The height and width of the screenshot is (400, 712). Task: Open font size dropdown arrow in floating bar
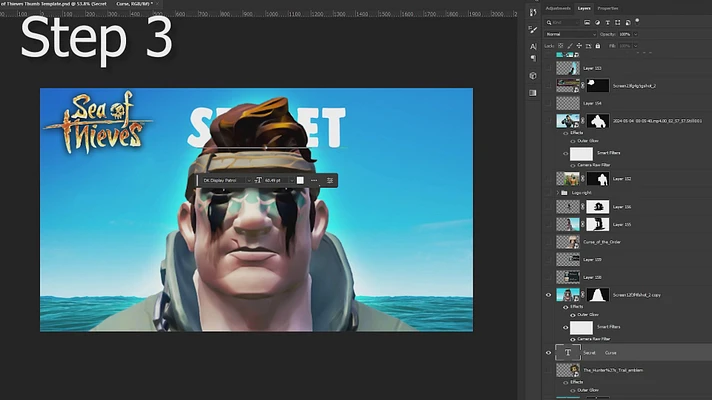click(292, 180)
